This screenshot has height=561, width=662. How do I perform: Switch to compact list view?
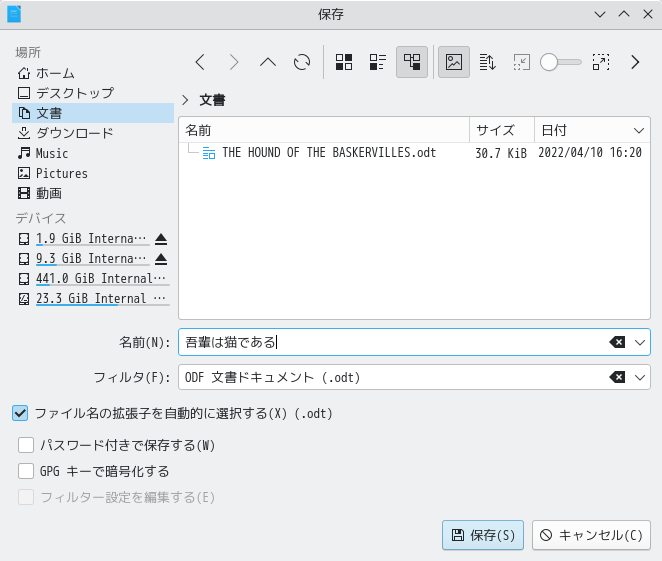[x=378, y=62]
